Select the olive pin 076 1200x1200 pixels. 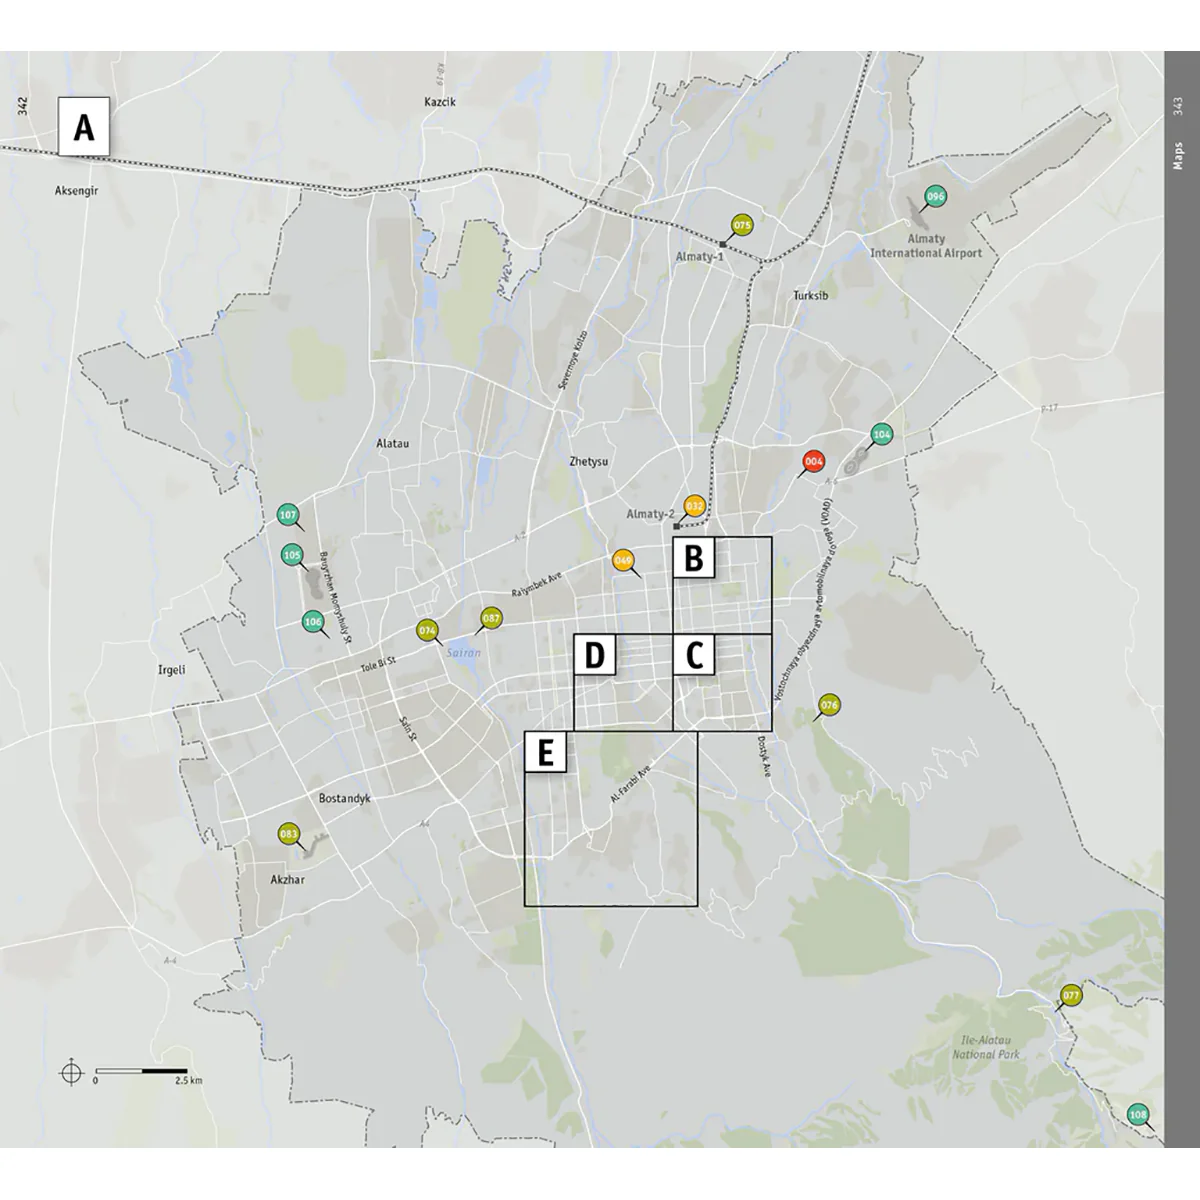click(829, 705)
